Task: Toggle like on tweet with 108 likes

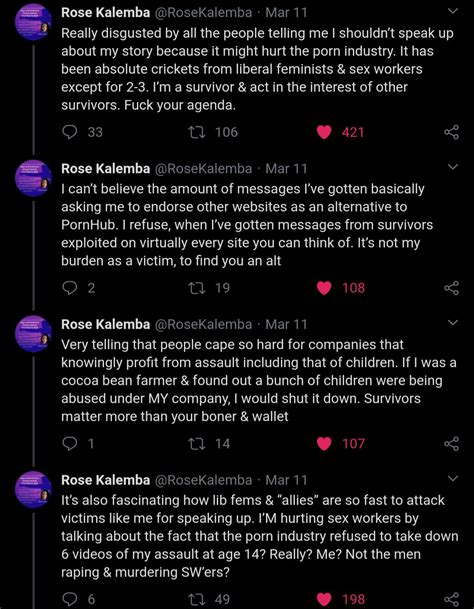Action: (324, 288)
